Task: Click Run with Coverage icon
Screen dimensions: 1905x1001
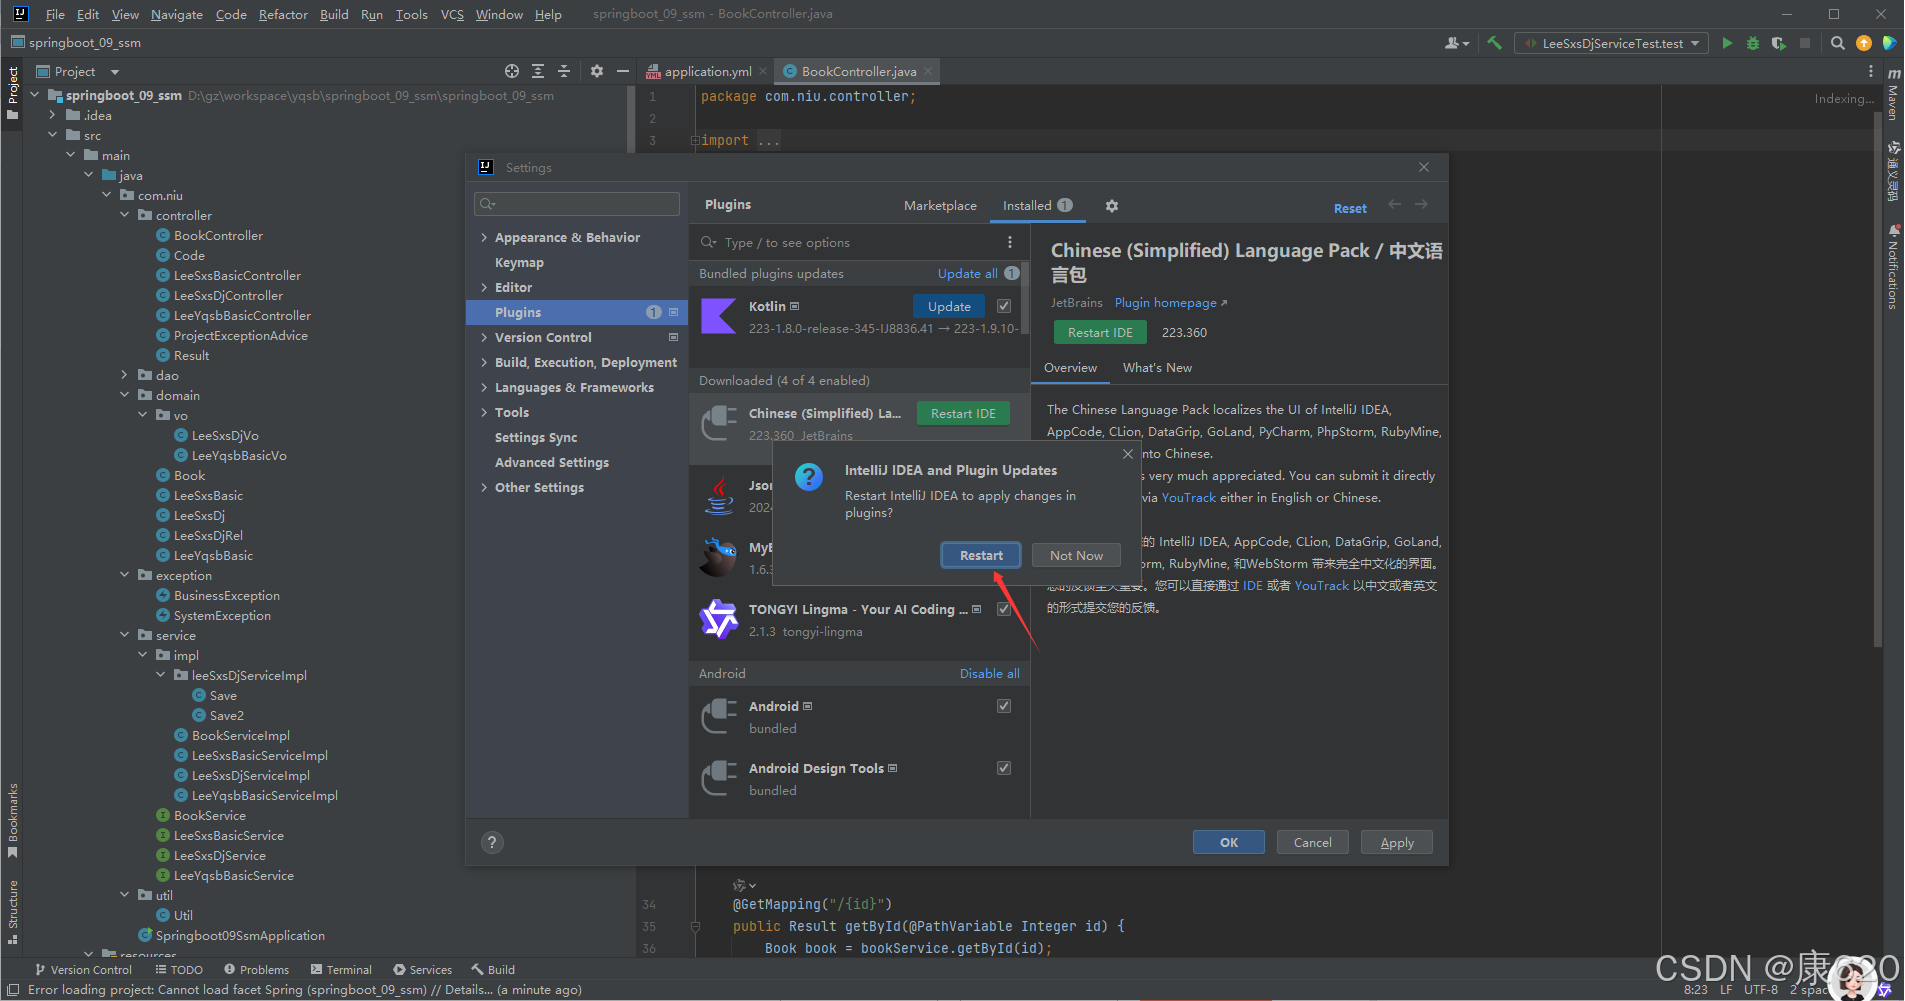Action: (x=1779, y=43)
